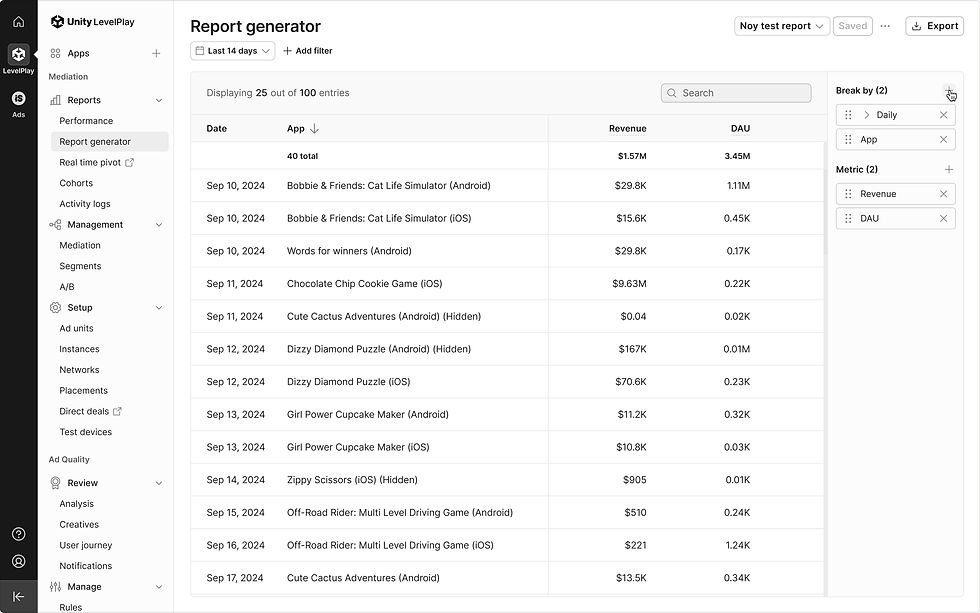
Task: Grab the drag handle of Revenue
Action: coord(848,194)
